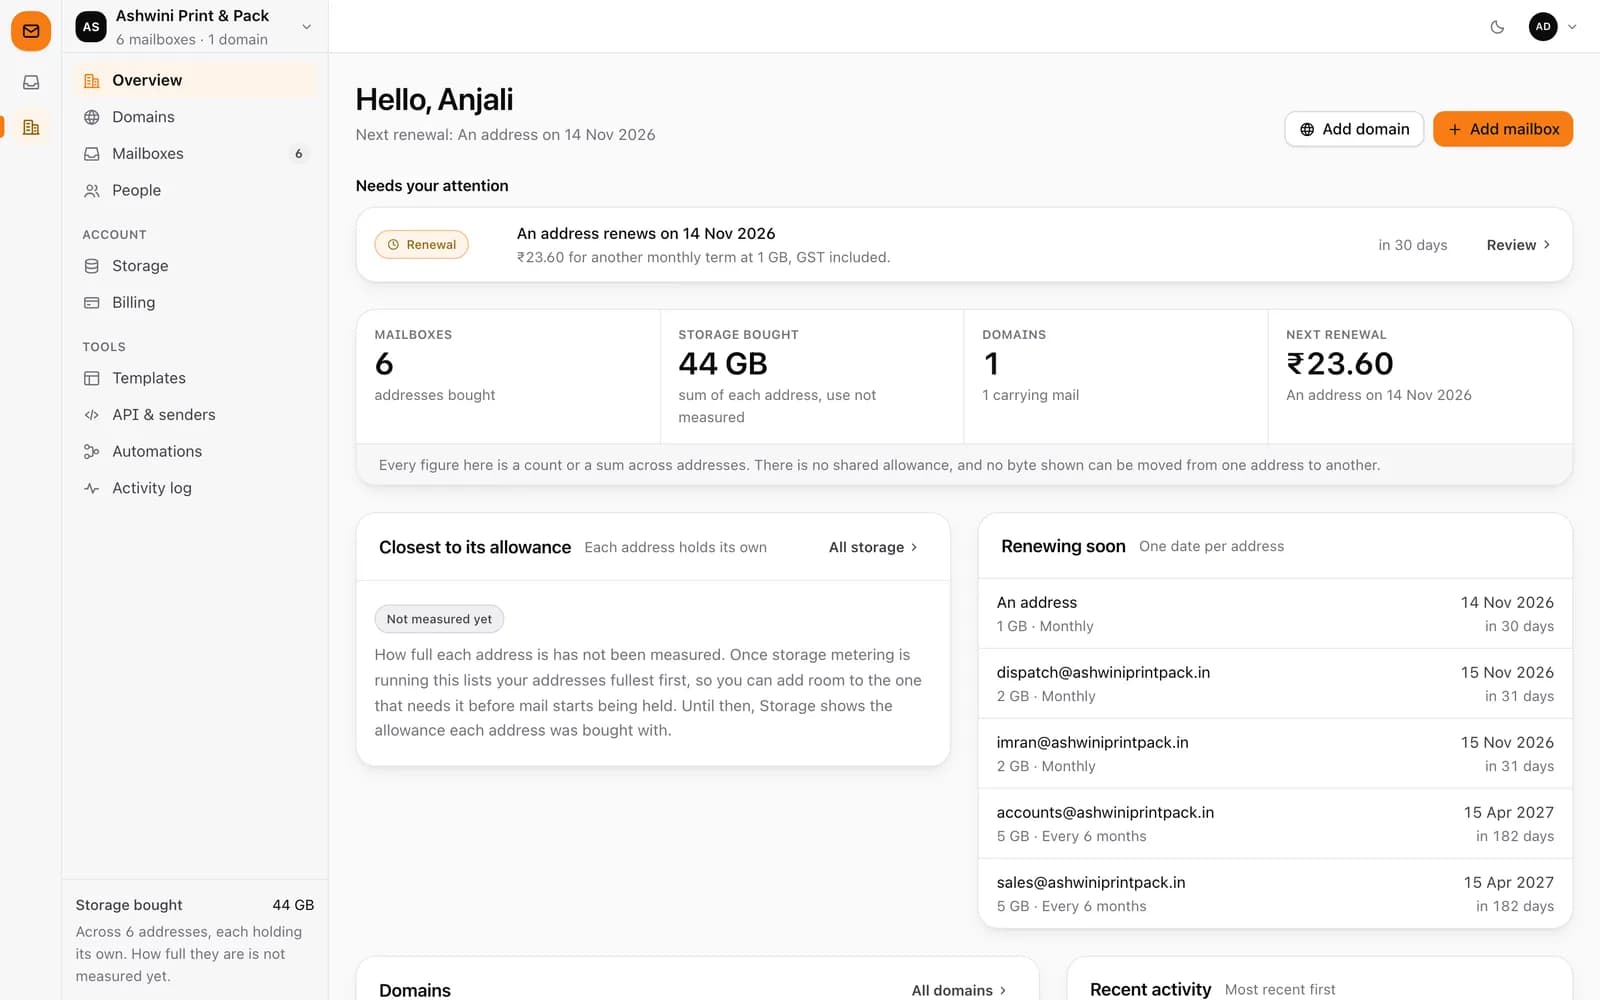
Task: Select the imran@ashwiniprintpack.in row
Action: pyautogui.click(x=1275, y=754)
